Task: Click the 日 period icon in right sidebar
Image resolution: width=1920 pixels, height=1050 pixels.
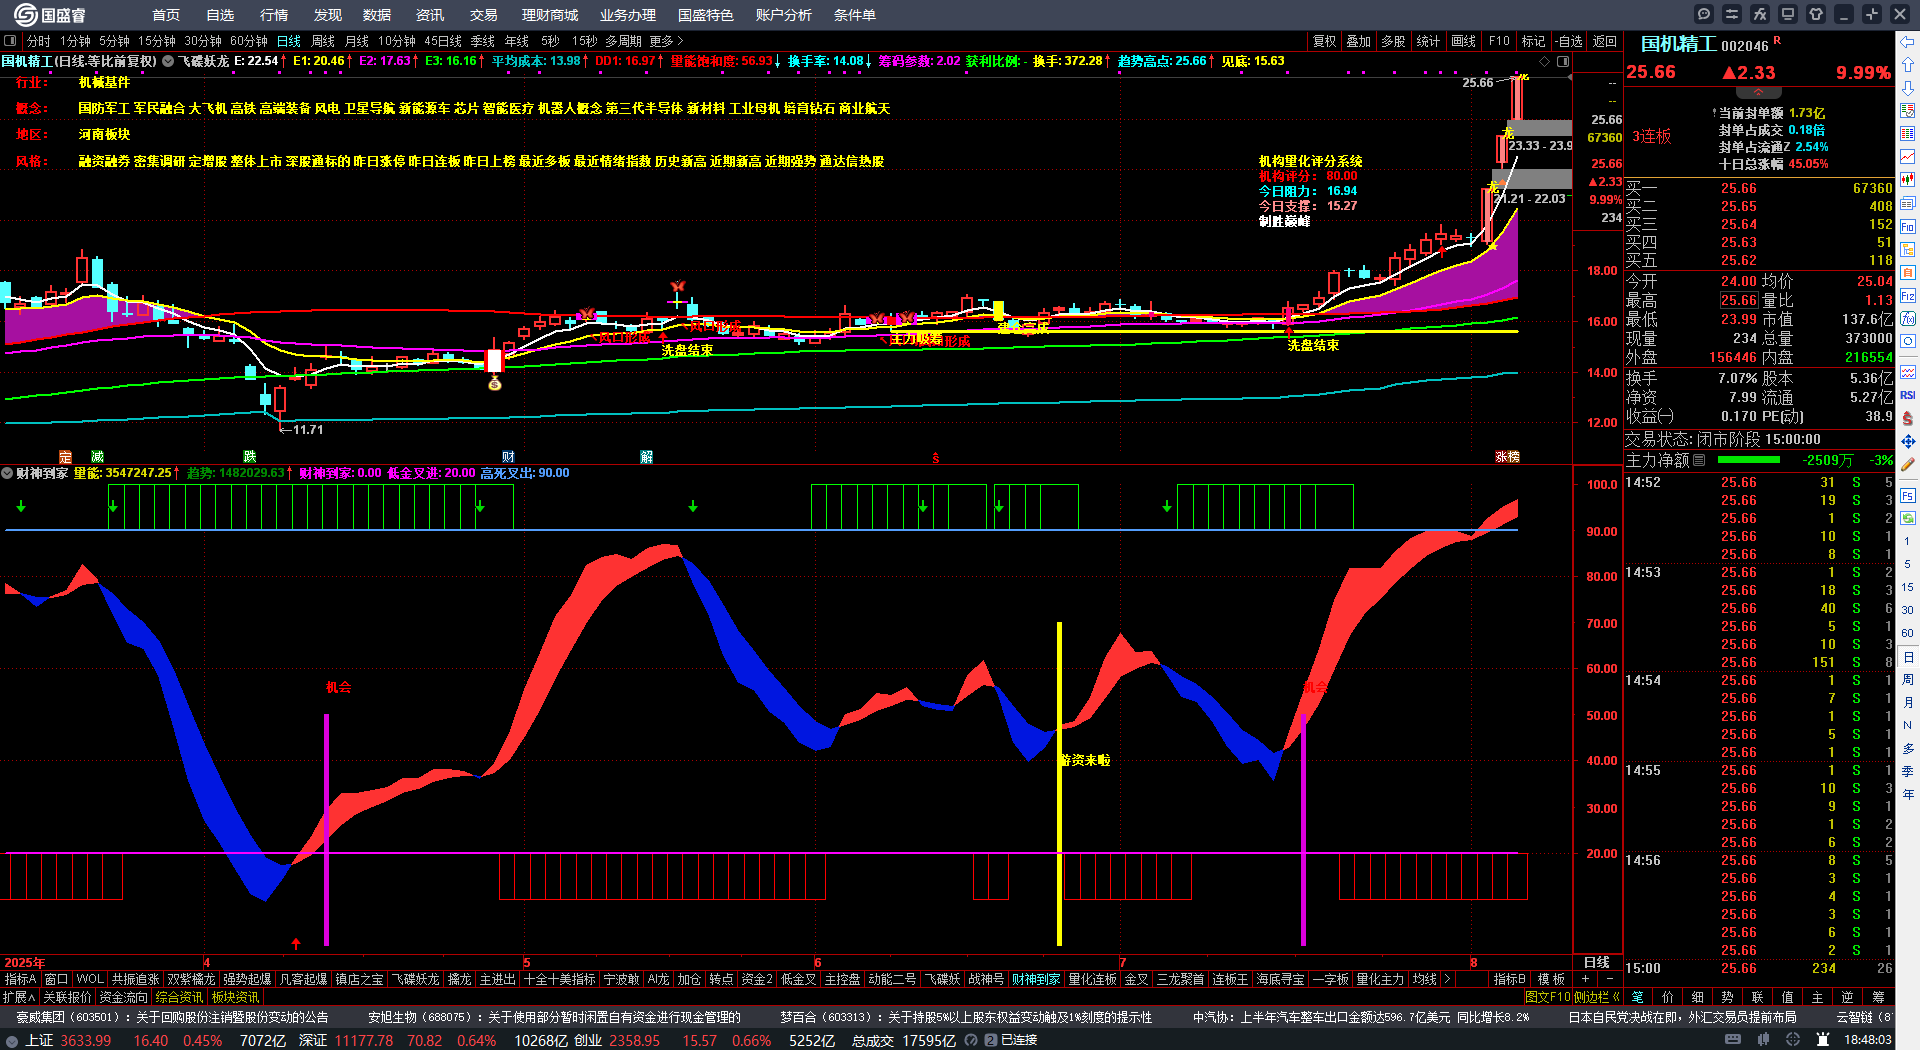Action: click(1908, 657)
